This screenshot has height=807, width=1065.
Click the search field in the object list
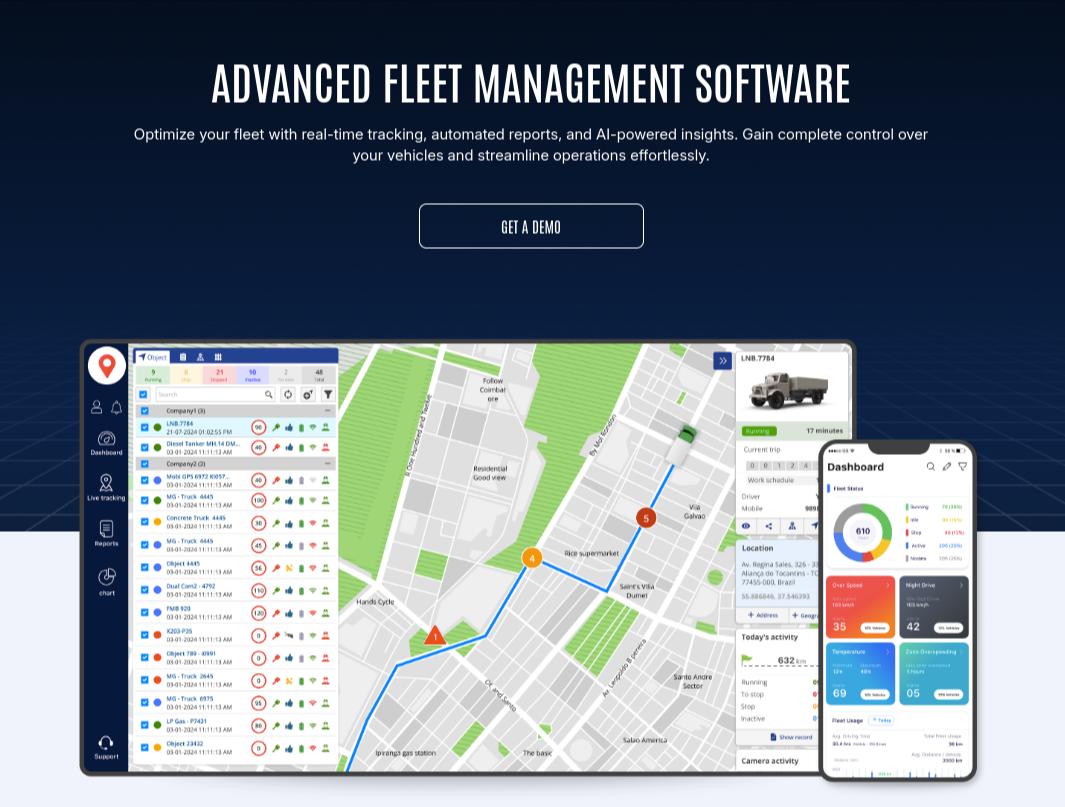(x=210, y=395)
